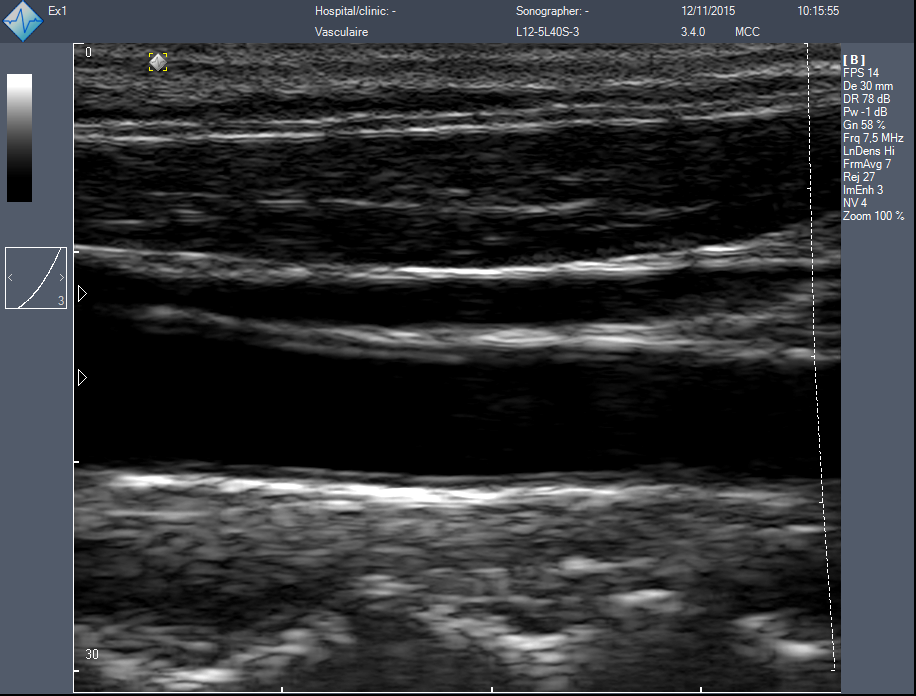Click the grayscale gradient bar

coord(19,138)
